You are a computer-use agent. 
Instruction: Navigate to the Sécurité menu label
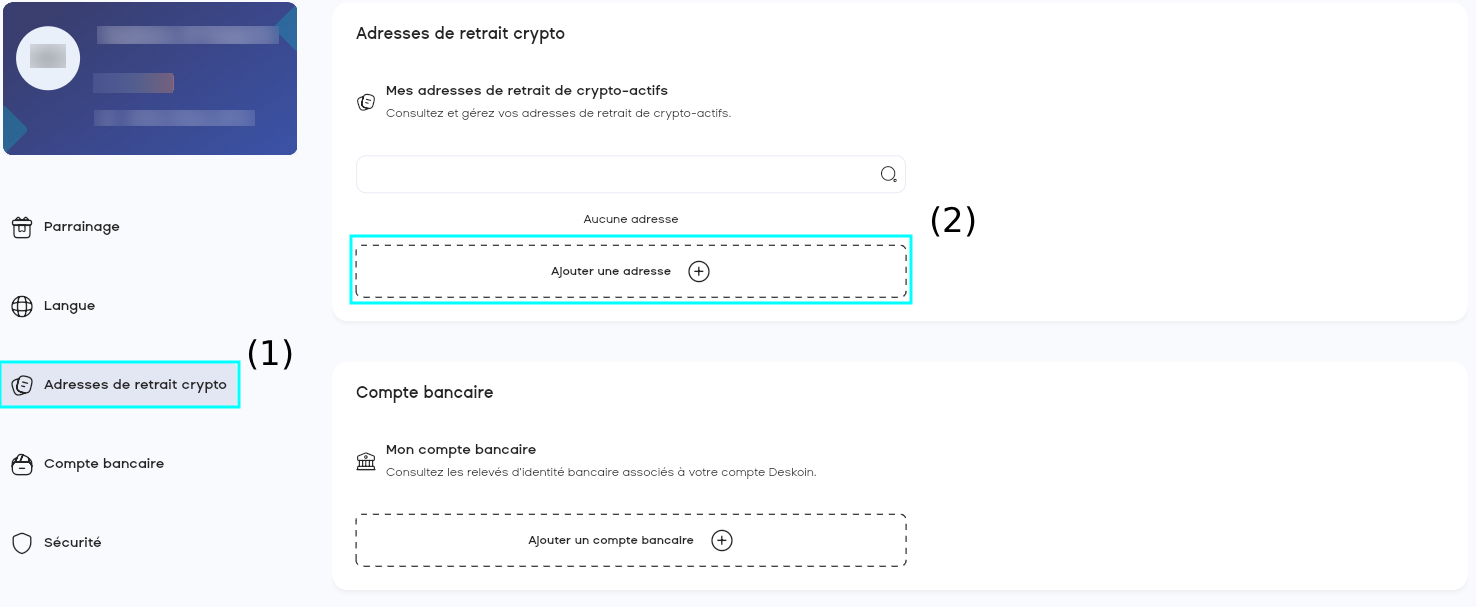point(73,543)
